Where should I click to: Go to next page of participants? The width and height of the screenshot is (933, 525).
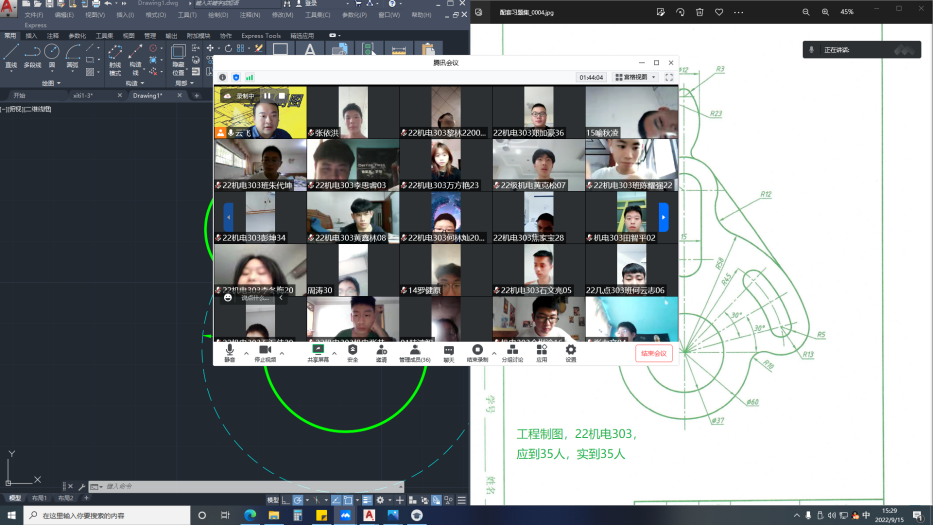663,217
